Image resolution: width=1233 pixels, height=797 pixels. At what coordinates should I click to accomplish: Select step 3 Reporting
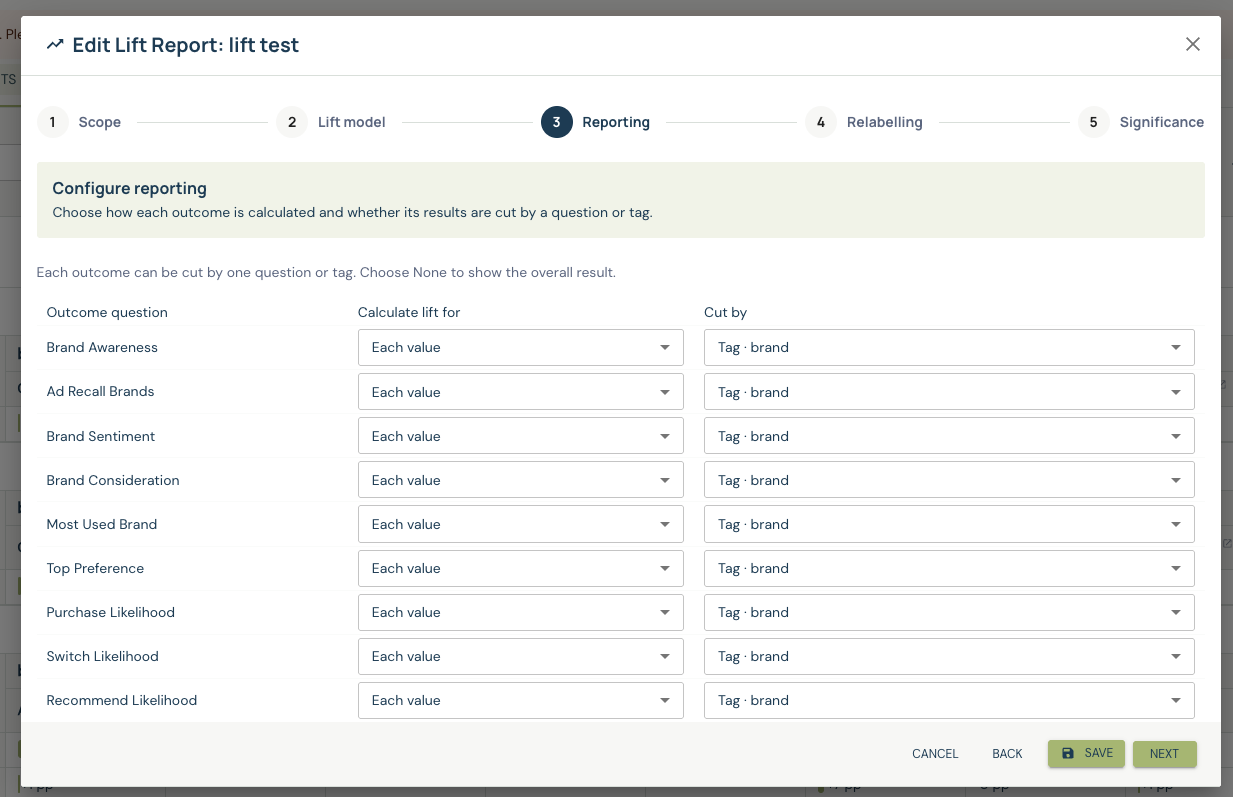pyautogui.click(x=596, y=122)
